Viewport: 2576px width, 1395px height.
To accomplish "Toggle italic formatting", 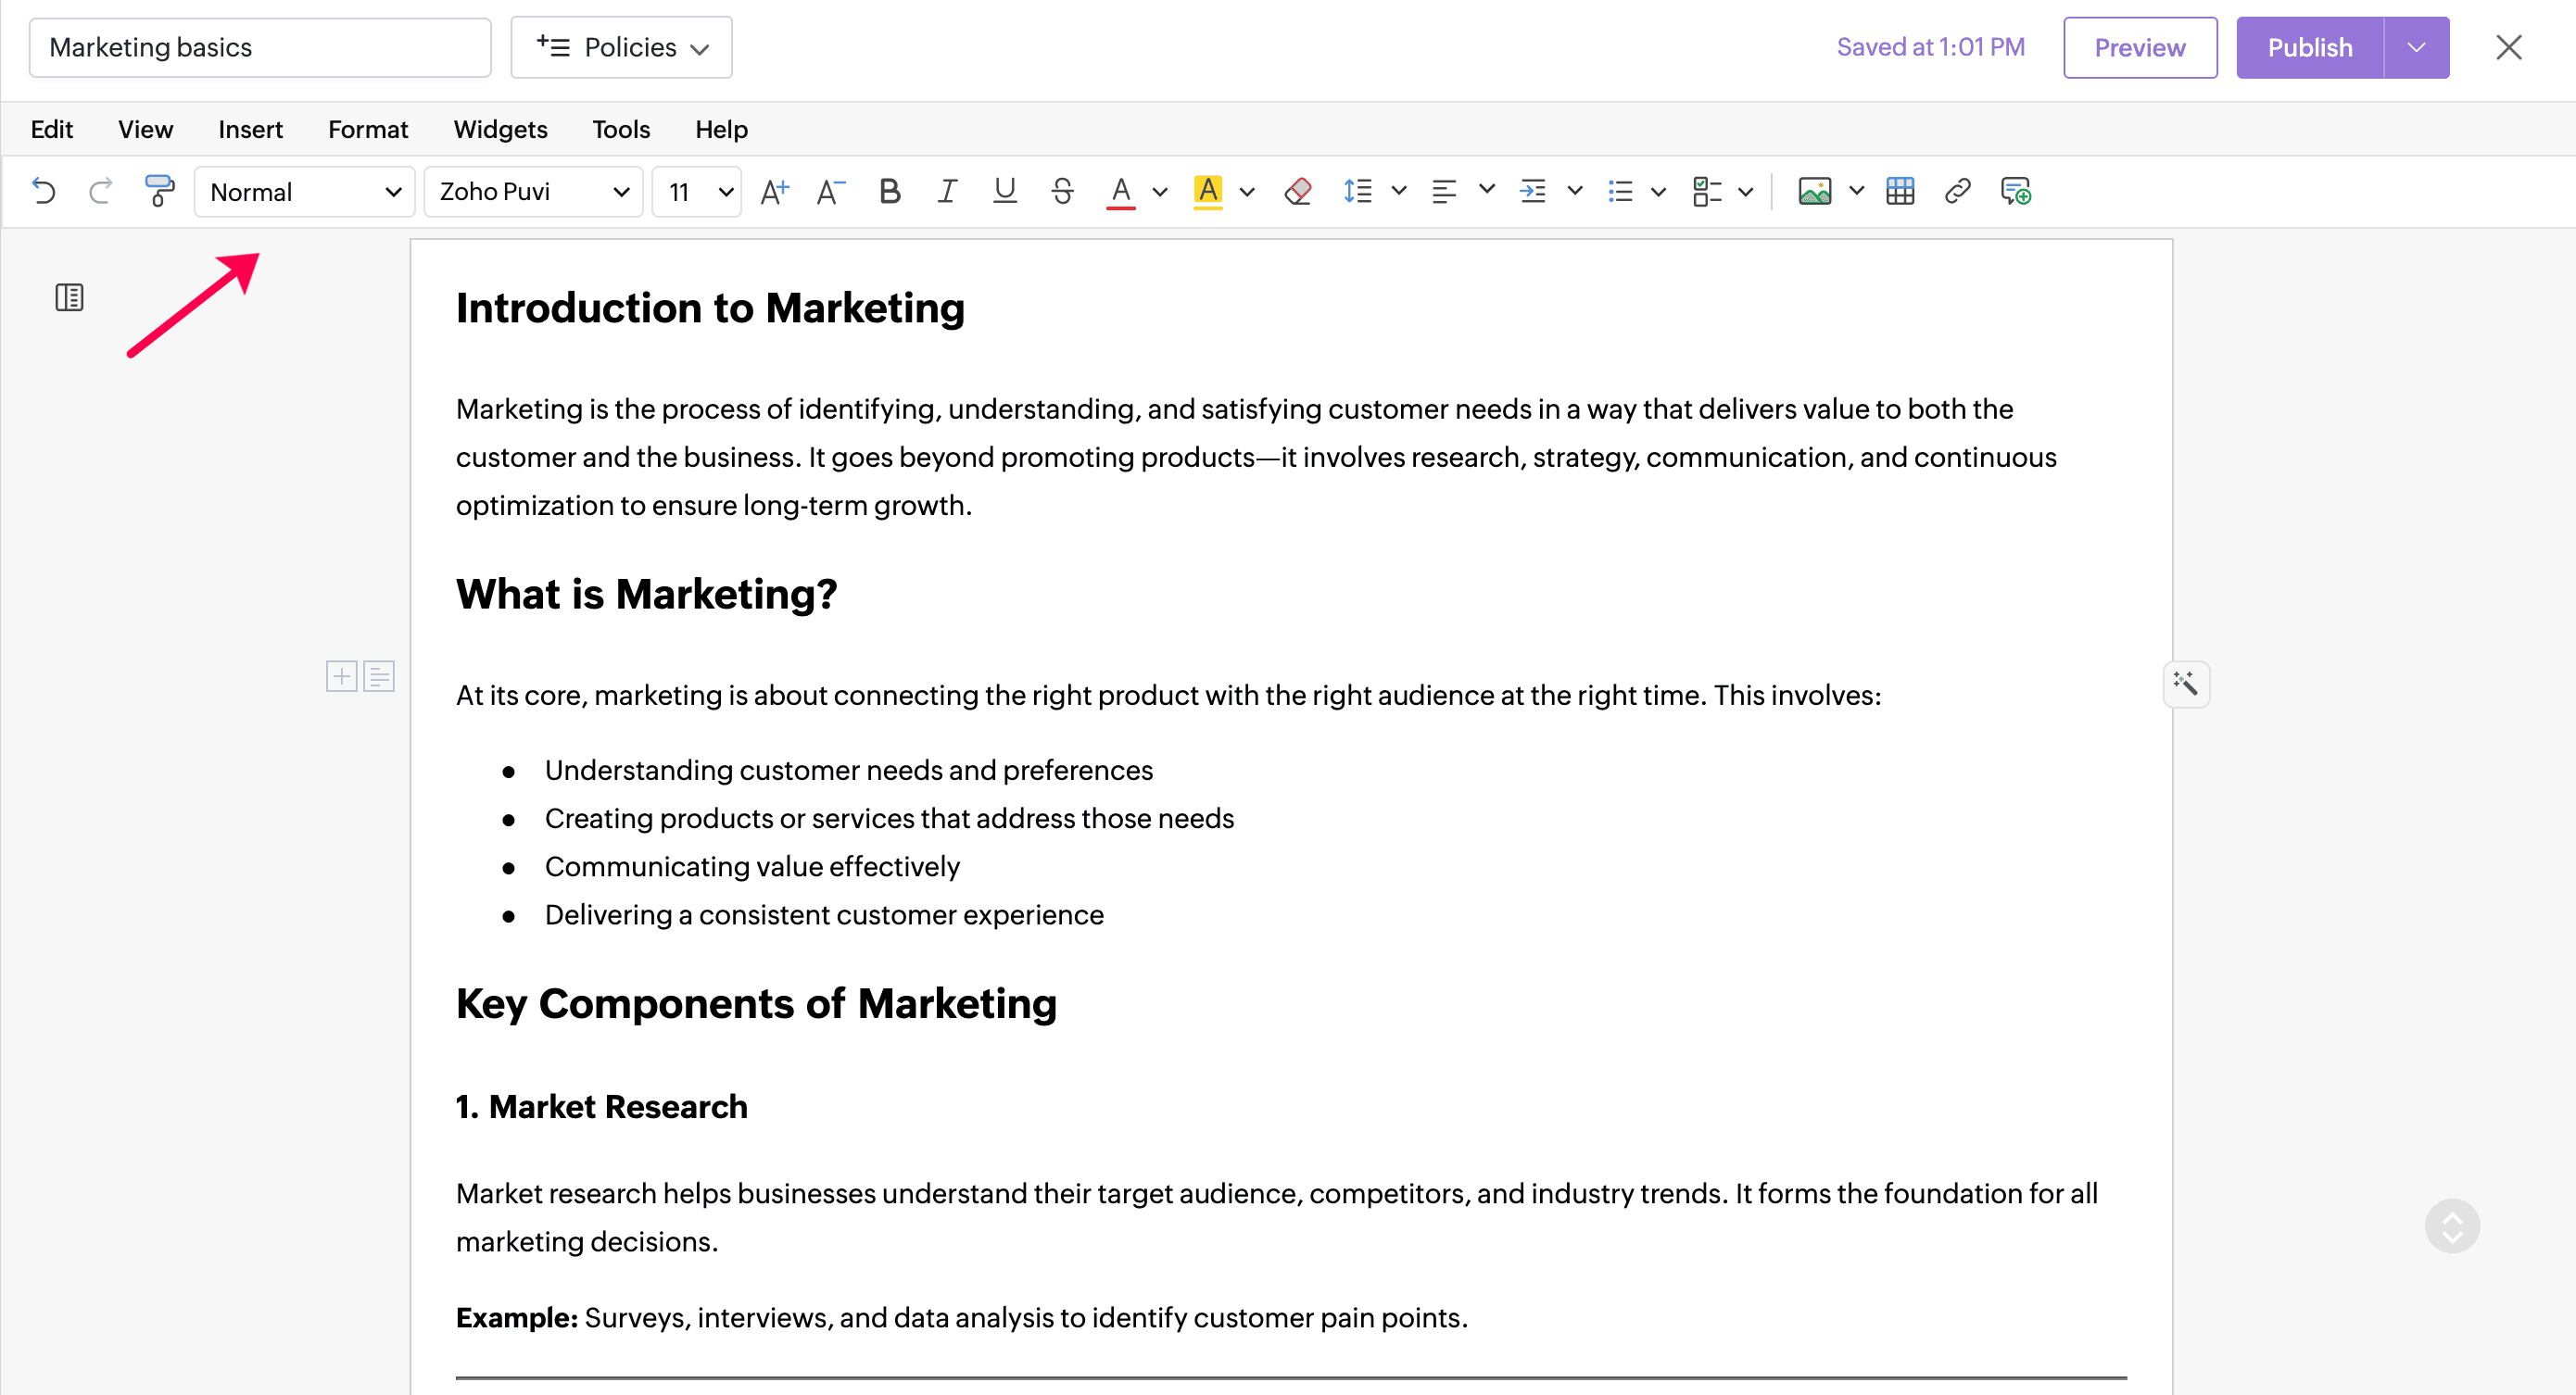I will pos(946,190).
